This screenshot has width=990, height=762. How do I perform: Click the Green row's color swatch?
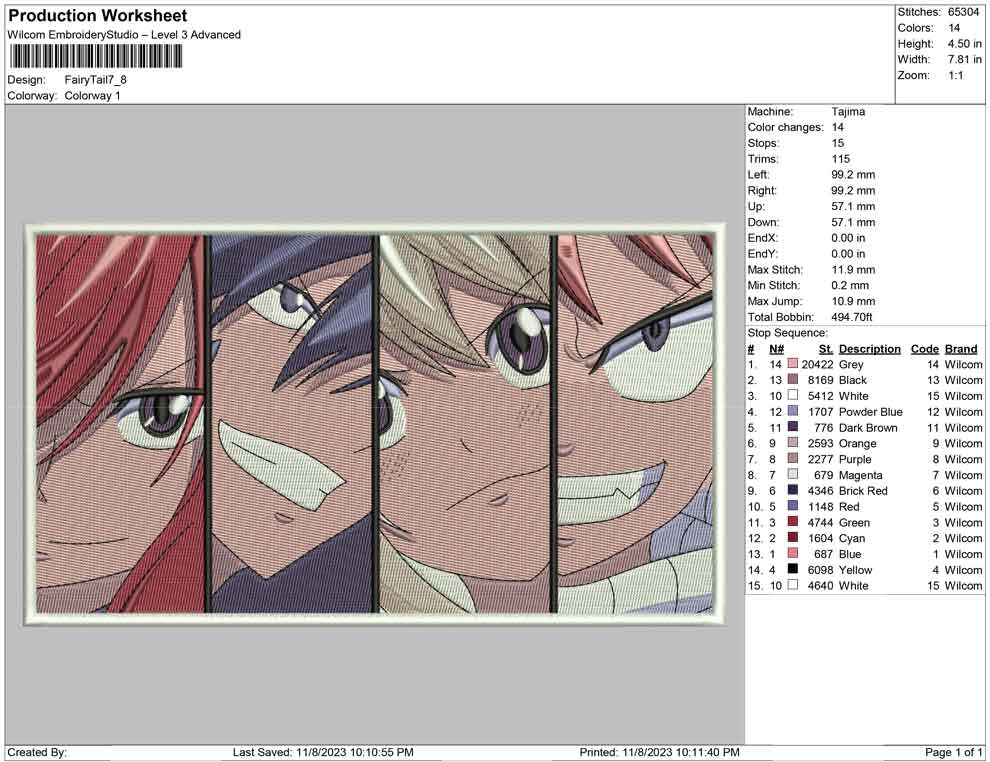[x=792, y=522]
